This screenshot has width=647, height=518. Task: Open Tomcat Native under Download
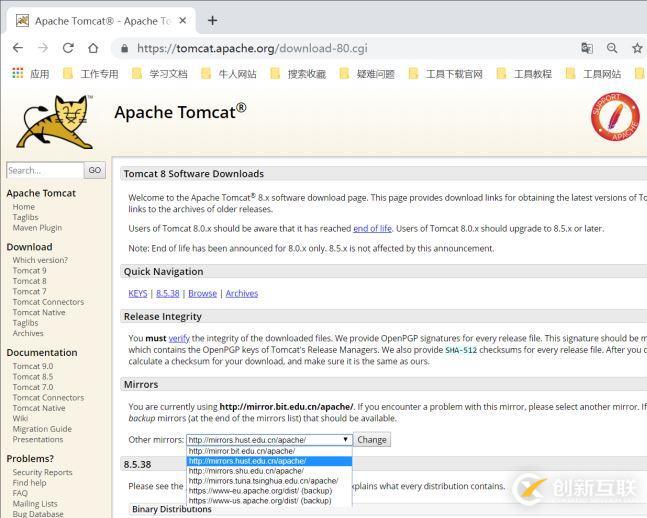click(x=39, y=312)
